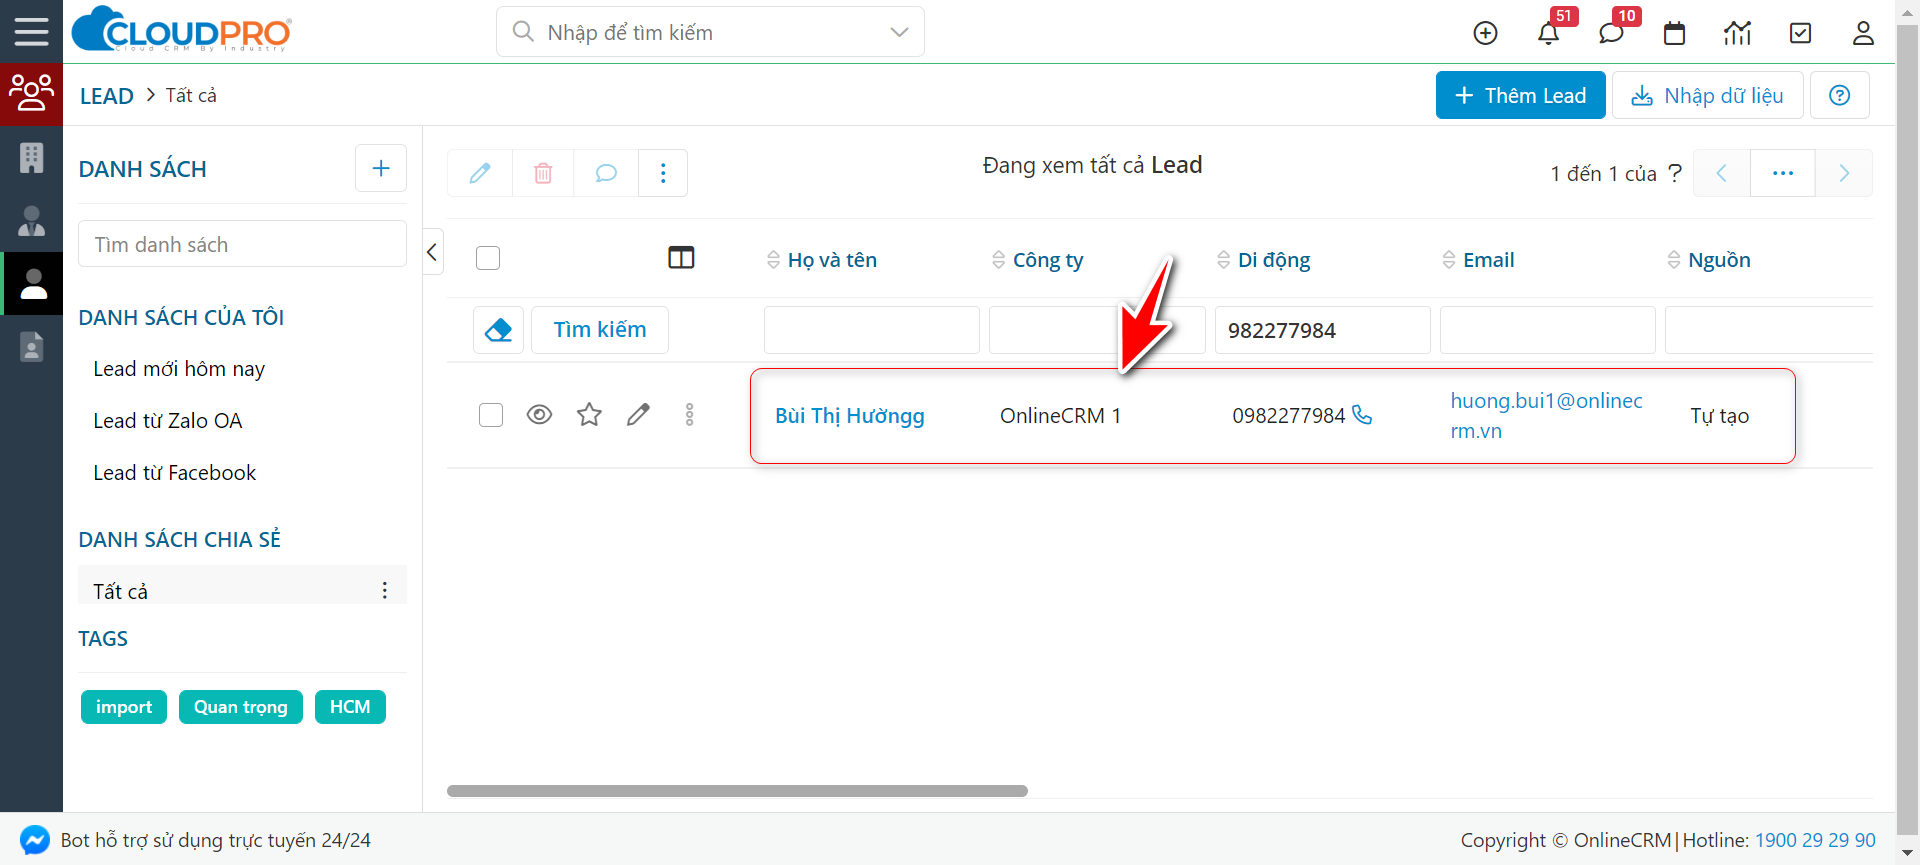1920x865 pixels.
Task: Open the quick create plus icon
Action: click(1486, 33)
